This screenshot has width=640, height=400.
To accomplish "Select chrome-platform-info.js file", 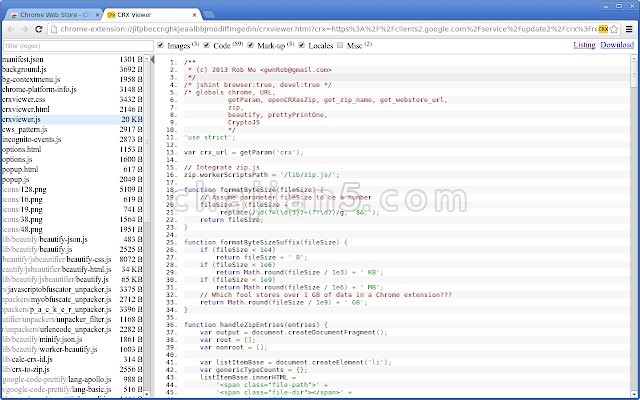I will click(x=72, y=89).
